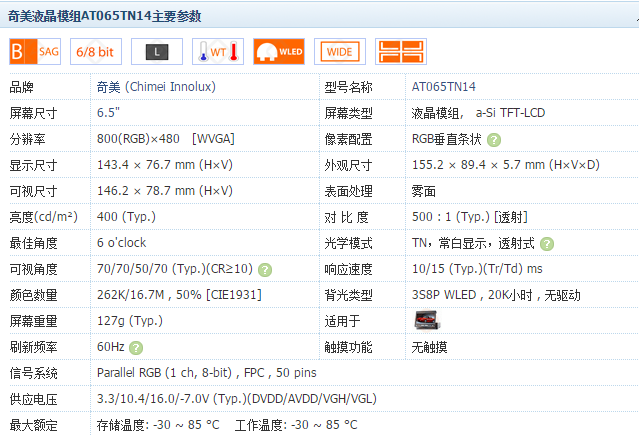Click the WIDE viewing angle icon
This screenshot has width=639, height=436.
point(340,52)
